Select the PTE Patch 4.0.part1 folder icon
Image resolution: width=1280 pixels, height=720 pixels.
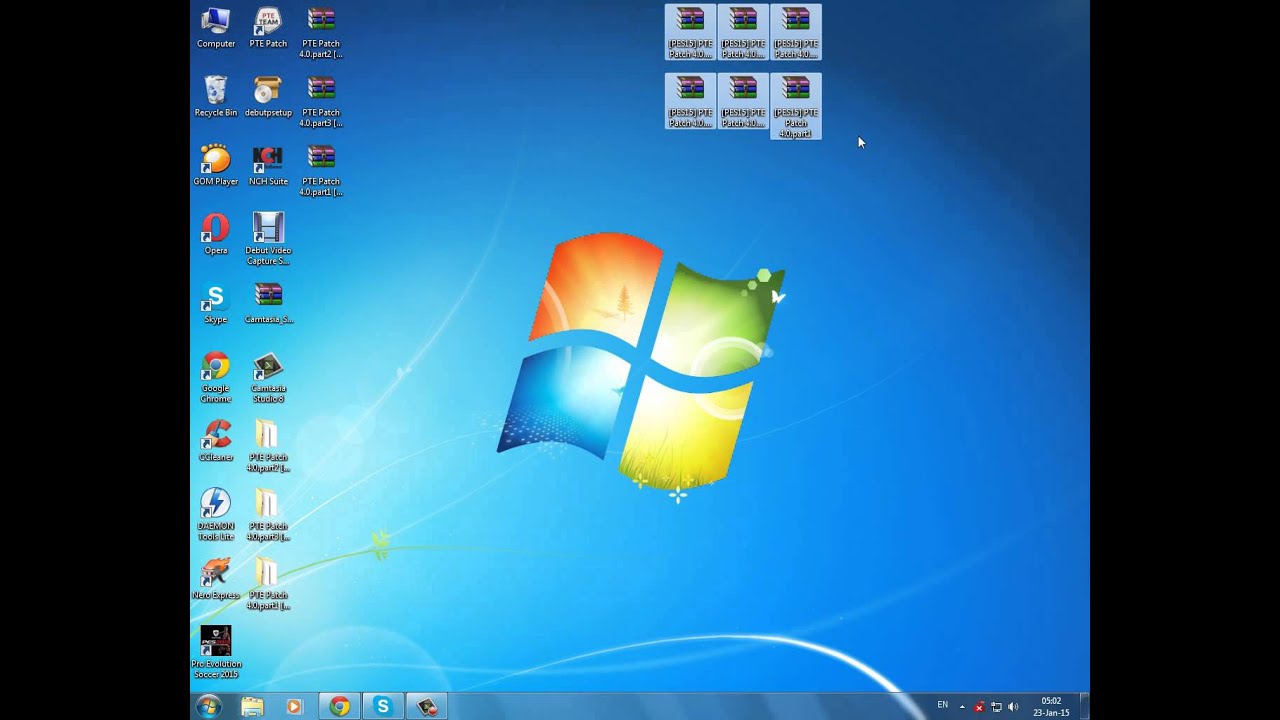[268, 585]
